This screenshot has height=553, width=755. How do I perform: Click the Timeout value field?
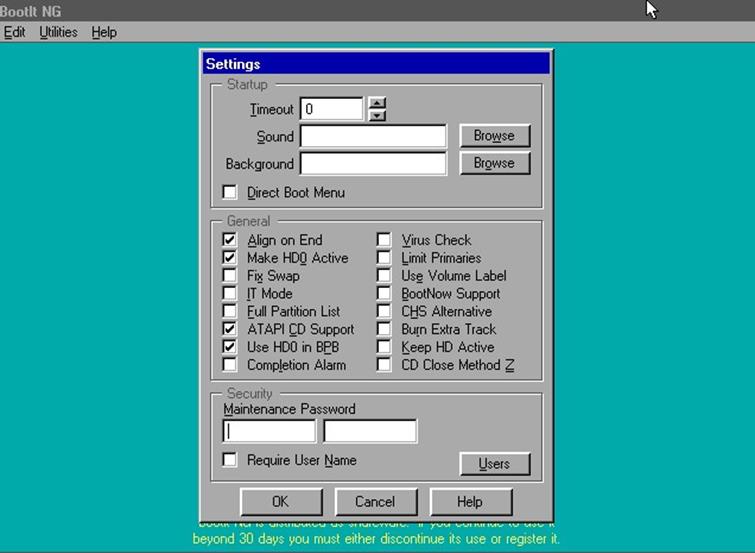332,109
